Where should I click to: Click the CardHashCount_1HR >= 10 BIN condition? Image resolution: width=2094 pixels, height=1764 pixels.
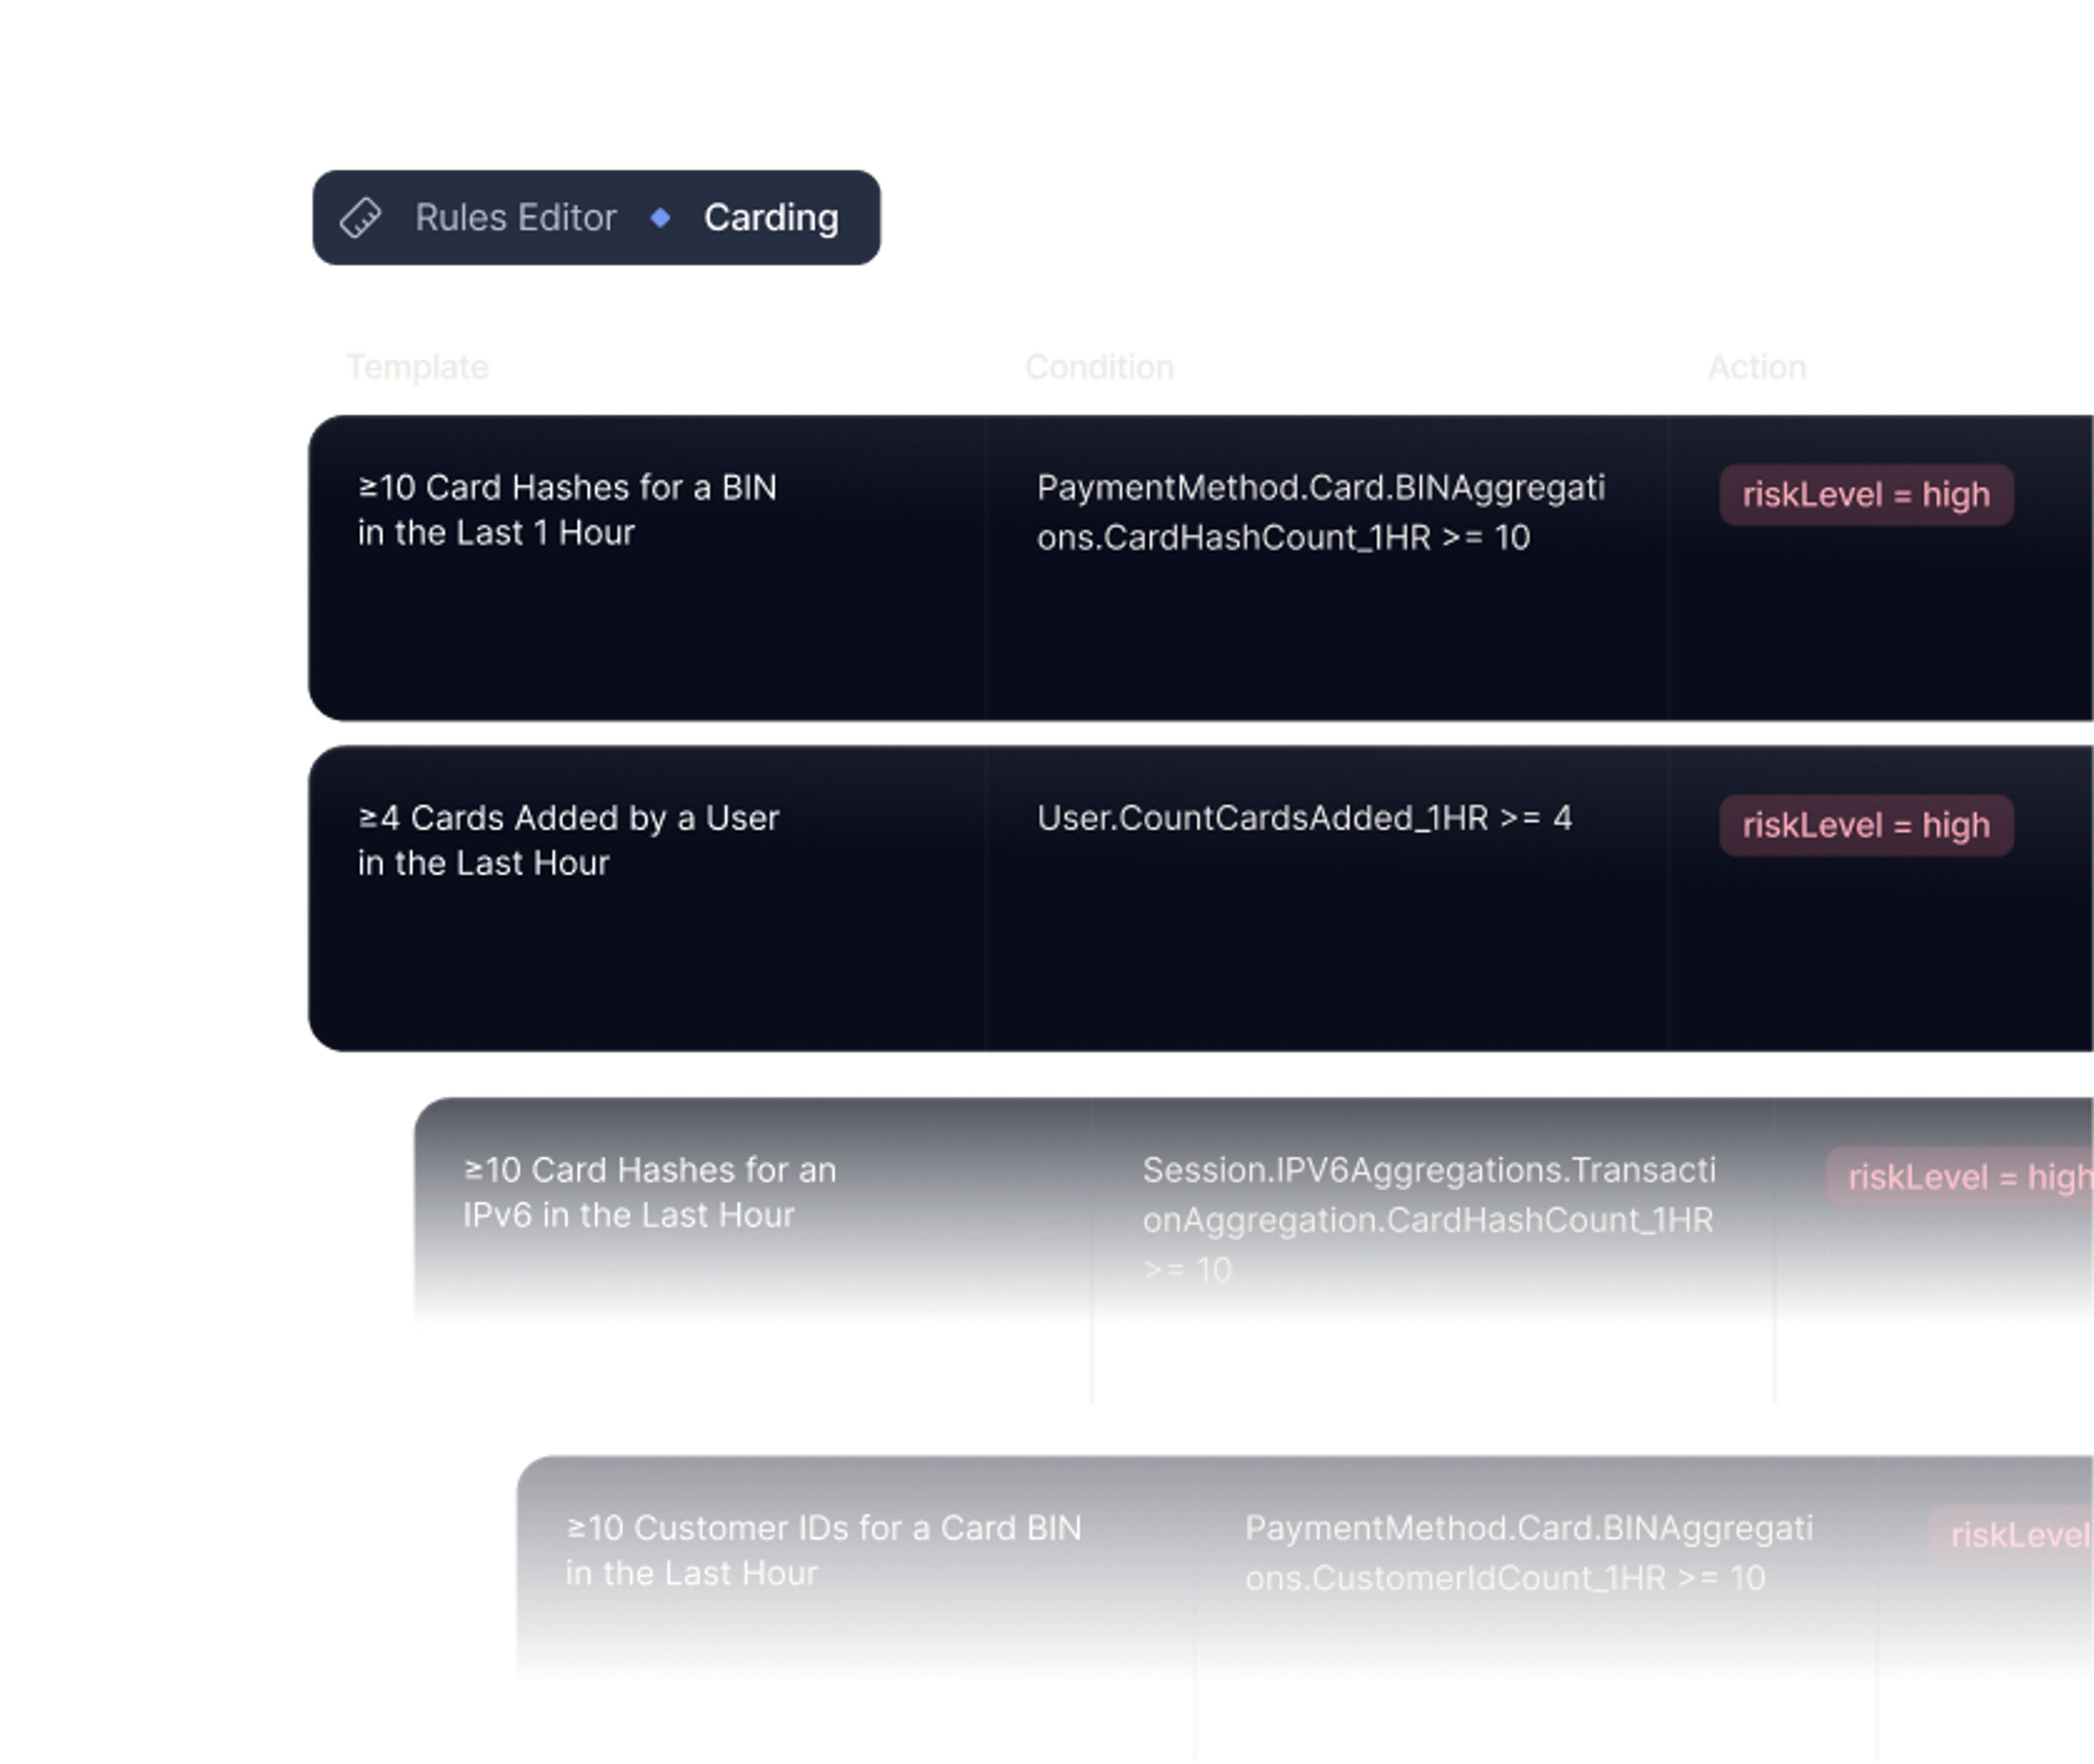[x=1321, y=512]
